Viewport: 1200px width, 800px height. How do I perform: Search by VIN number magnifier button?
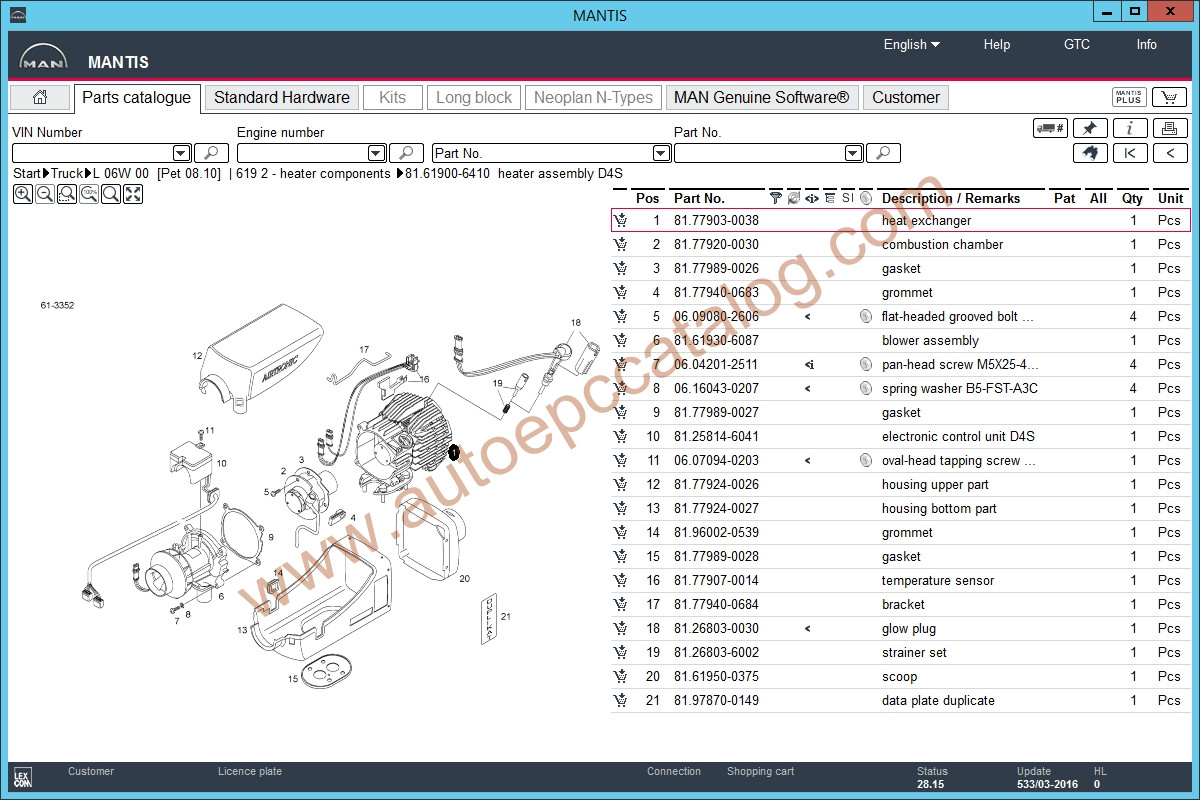click(211, 153)
